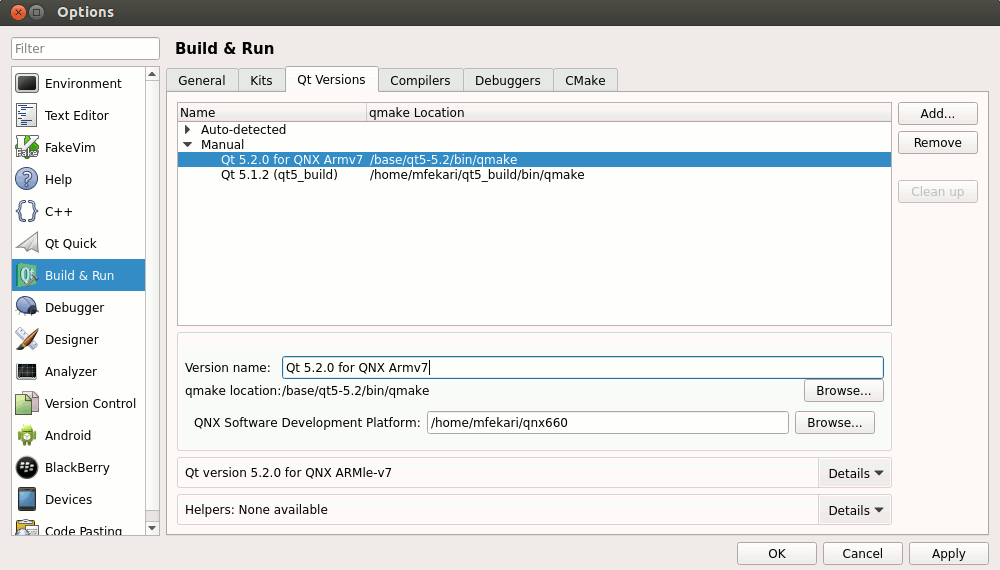Click the Name column header
The image size is (1000, 570).
(272, 112)
